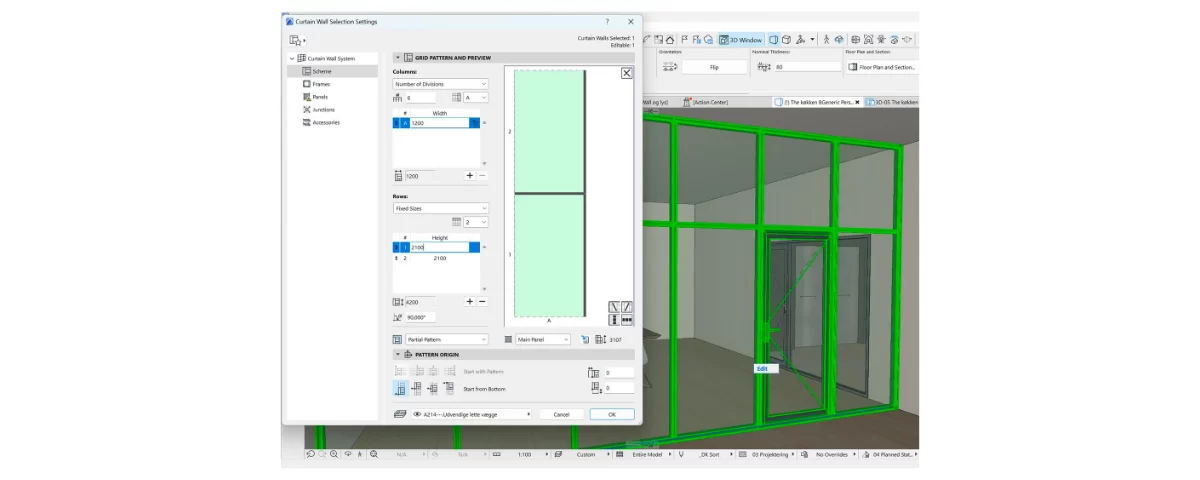
Task: Collapse the Pattern Origin section
Action: coord(397,354)
